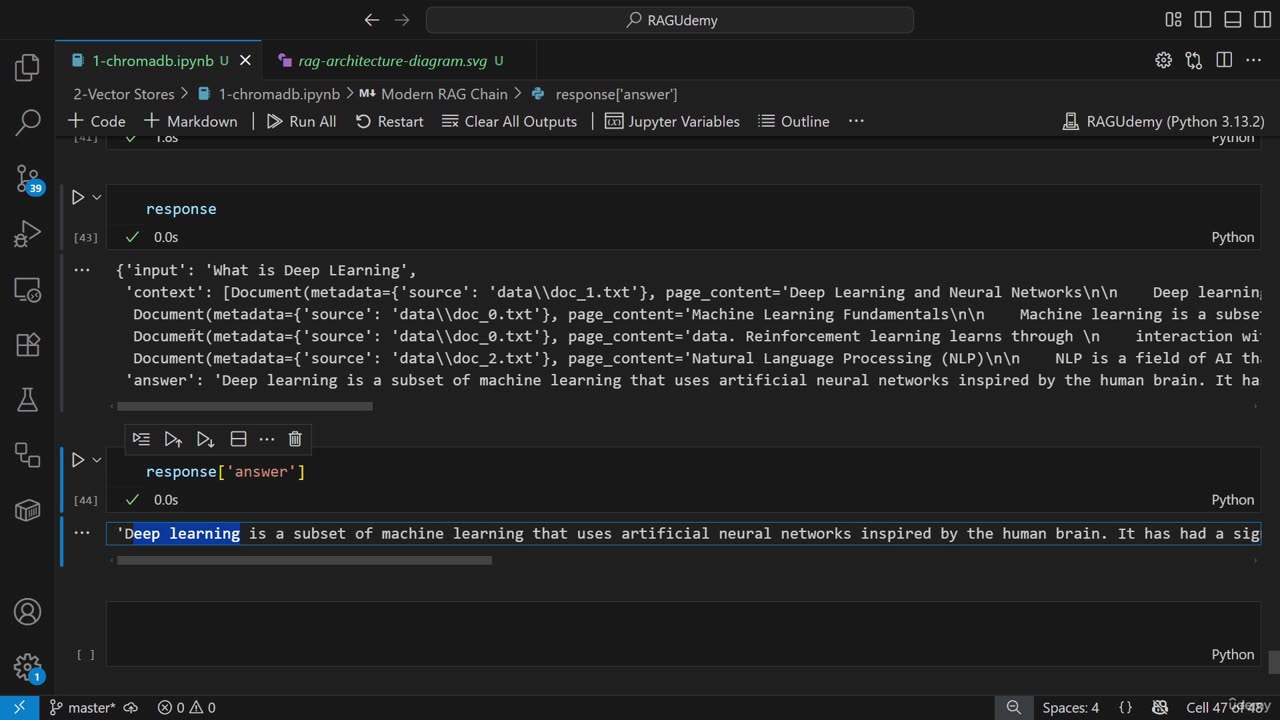1280x720 pixels.
Task: Click the split cell icon in cell toolbar
Action: coord(238,439)
